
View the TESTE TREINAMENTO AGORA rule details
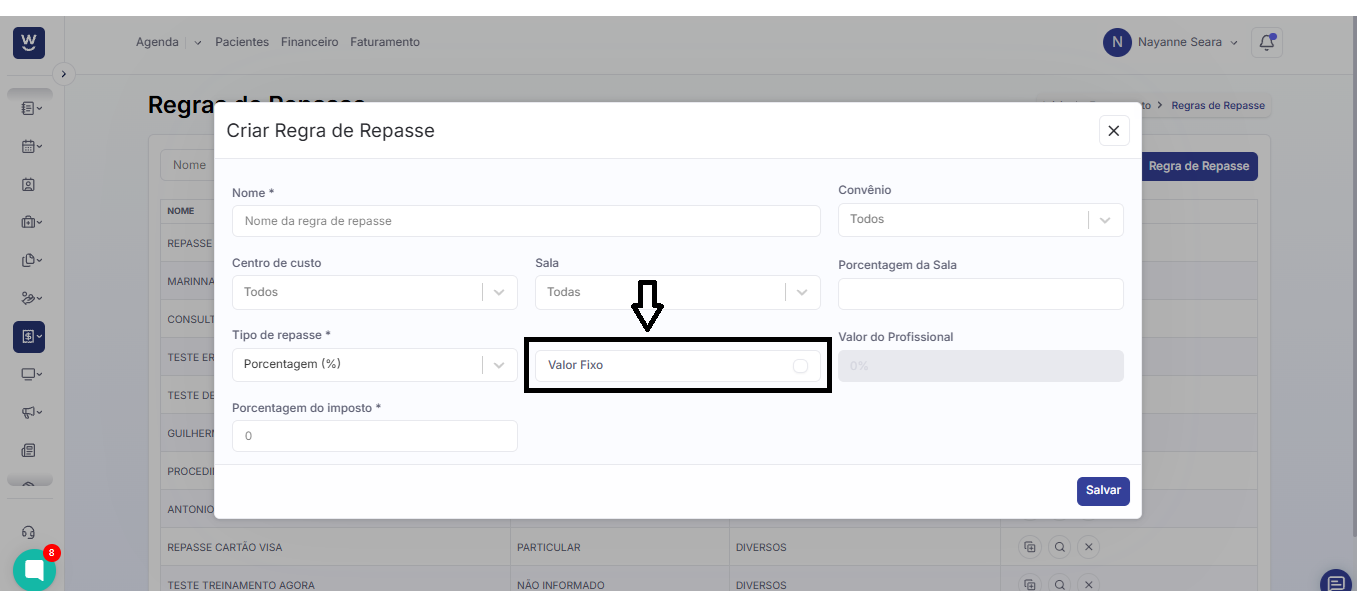click(x=1060, y=584)
